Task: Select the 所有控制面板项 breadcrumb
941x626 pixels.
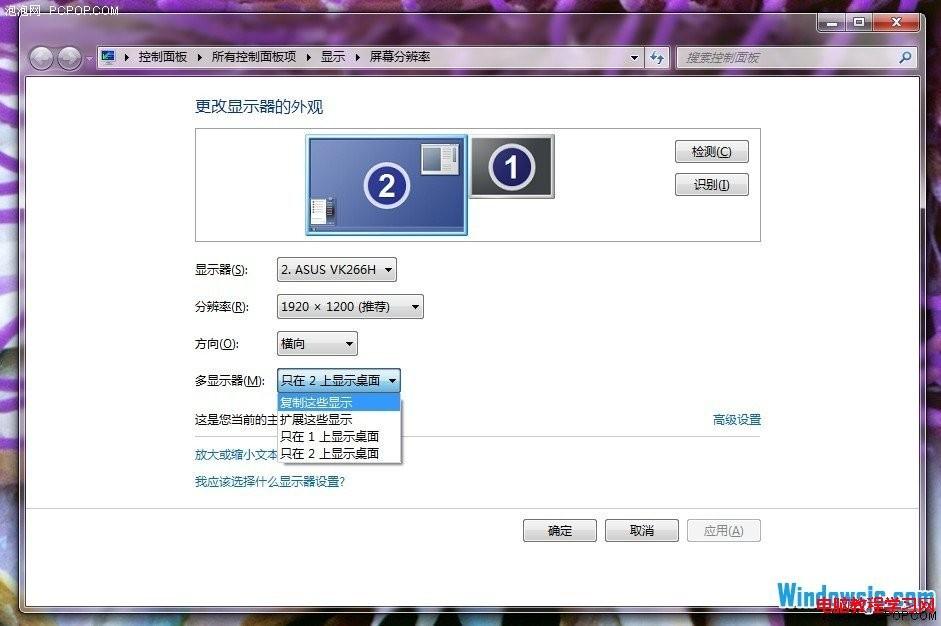Action: pyautogui.click(x=254, y=57)
